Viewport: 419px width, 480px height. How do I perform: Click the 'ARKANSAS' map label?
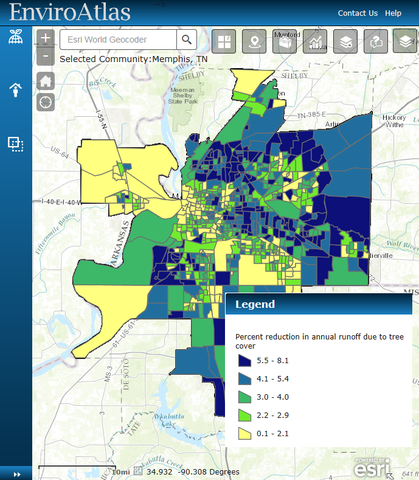click(120, 244)
